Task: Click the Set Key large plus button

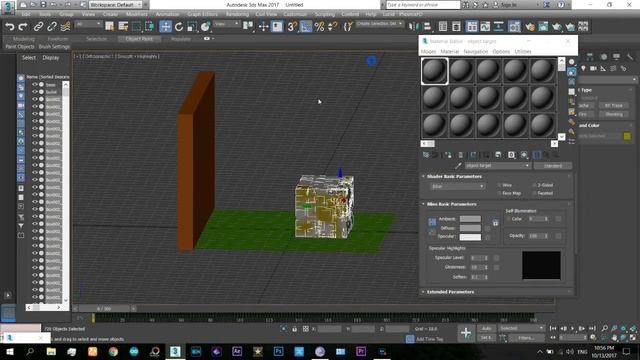Action: (x=466, y=333)
